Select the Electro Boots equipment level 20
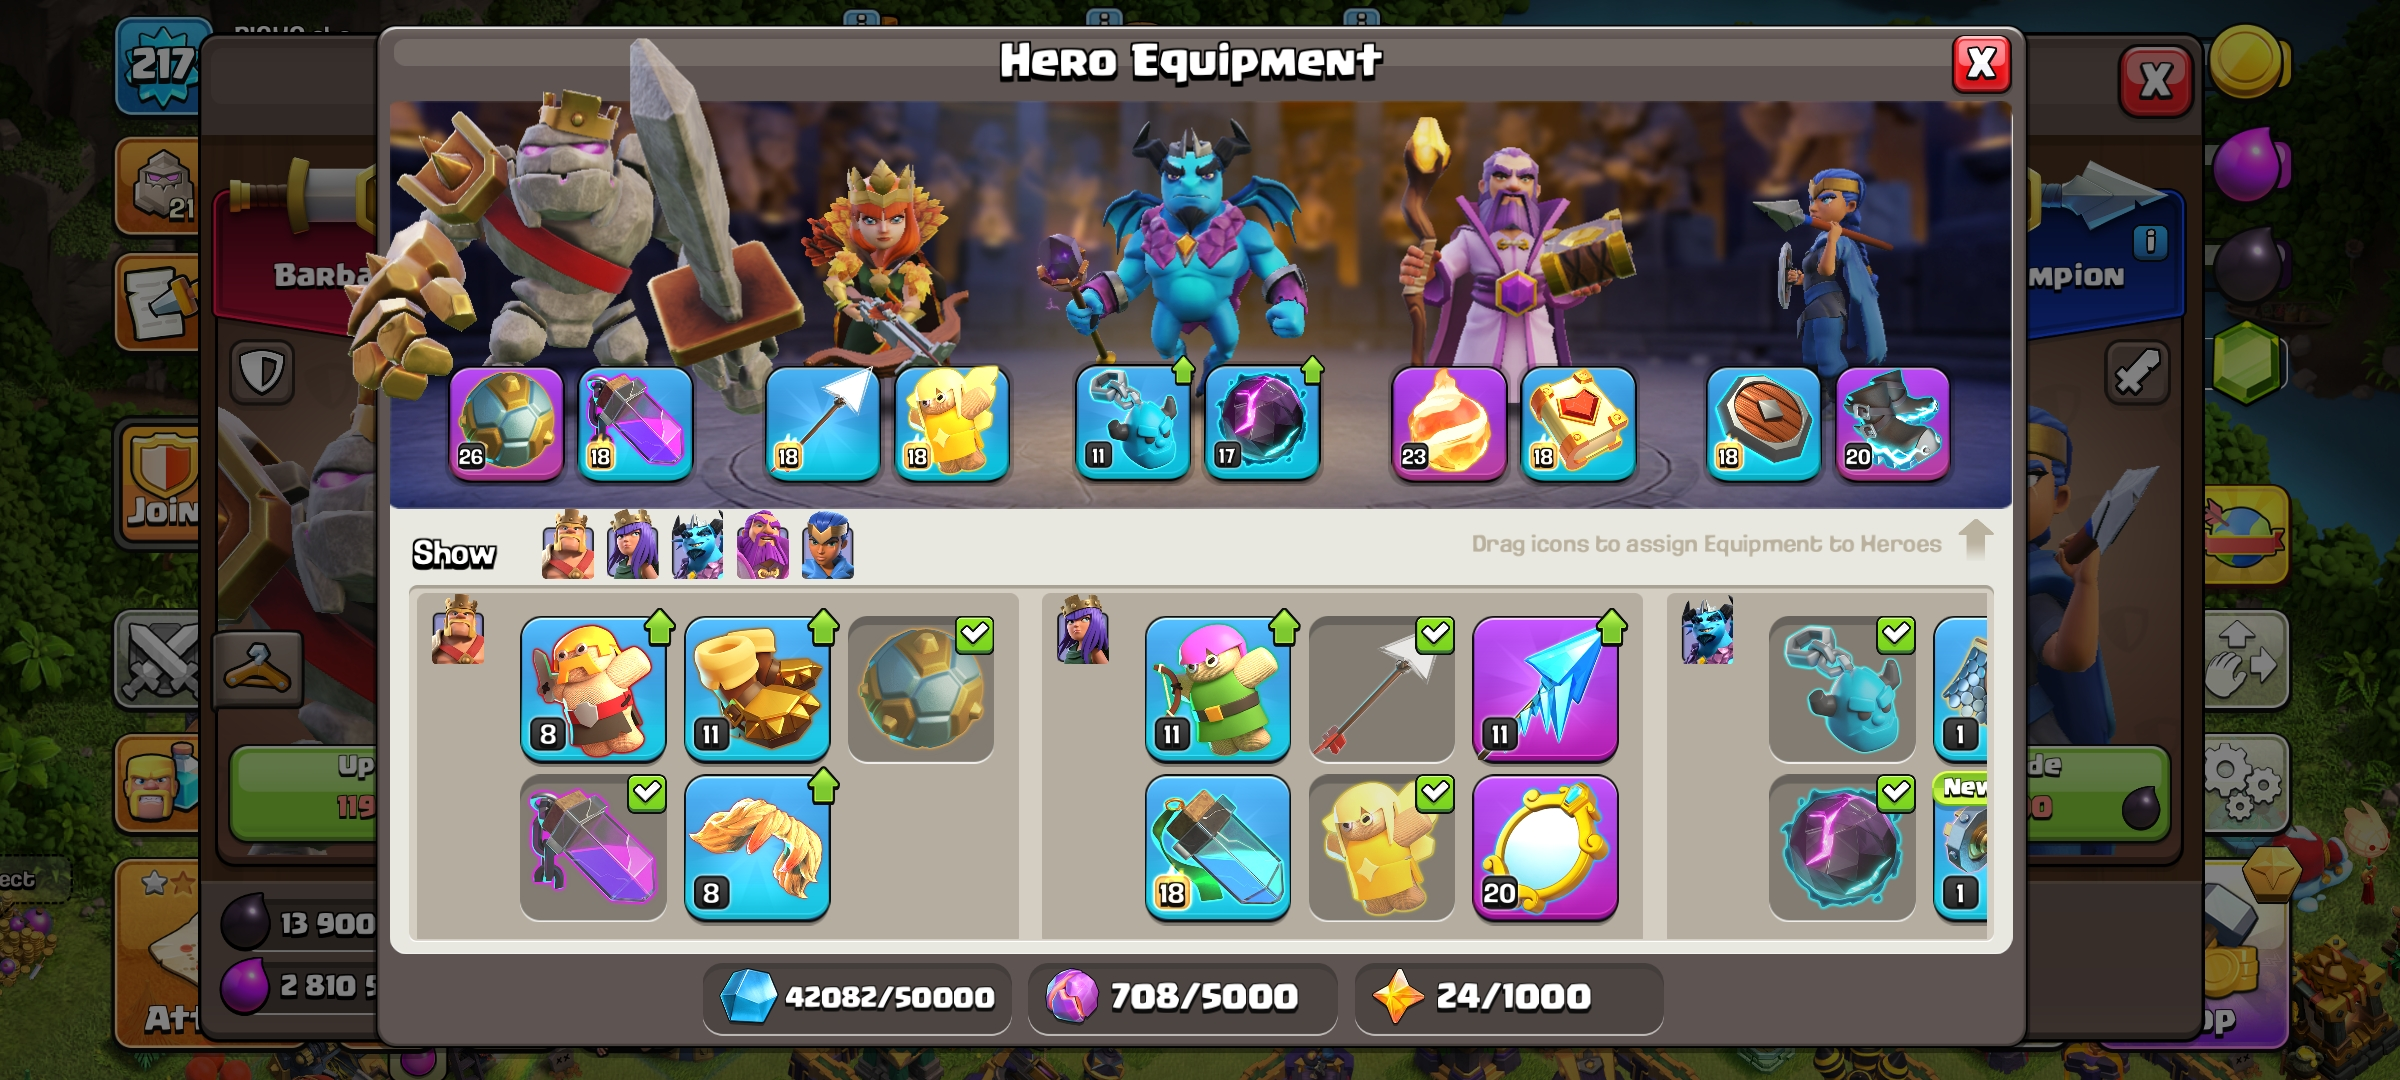Image resolution: width=2400 pixels, height=1080 pixels. (1893, 424)
